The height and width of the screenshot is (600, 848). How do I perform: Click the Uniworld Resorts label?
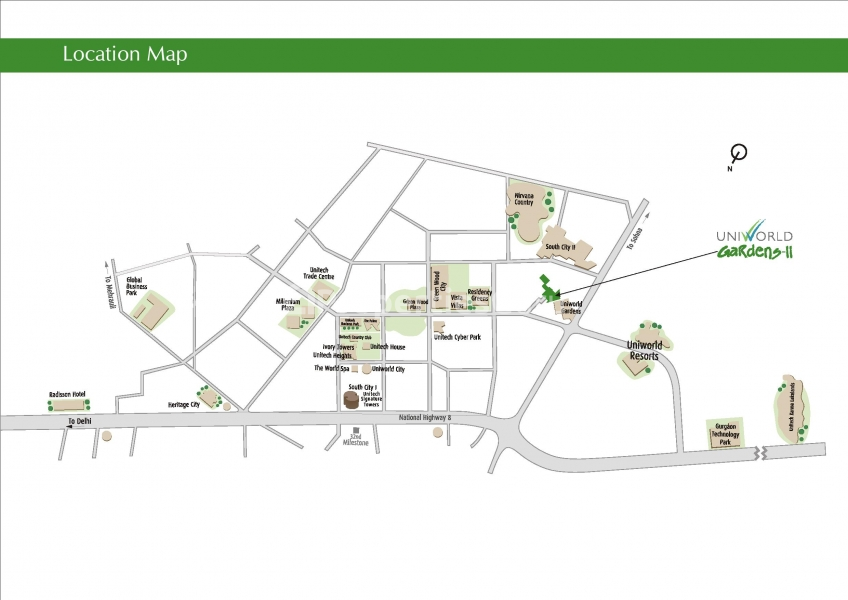644,351
